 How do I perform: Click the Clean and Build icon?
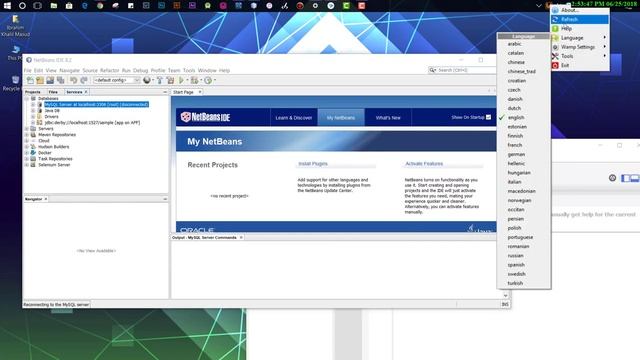tap(171, 80)
